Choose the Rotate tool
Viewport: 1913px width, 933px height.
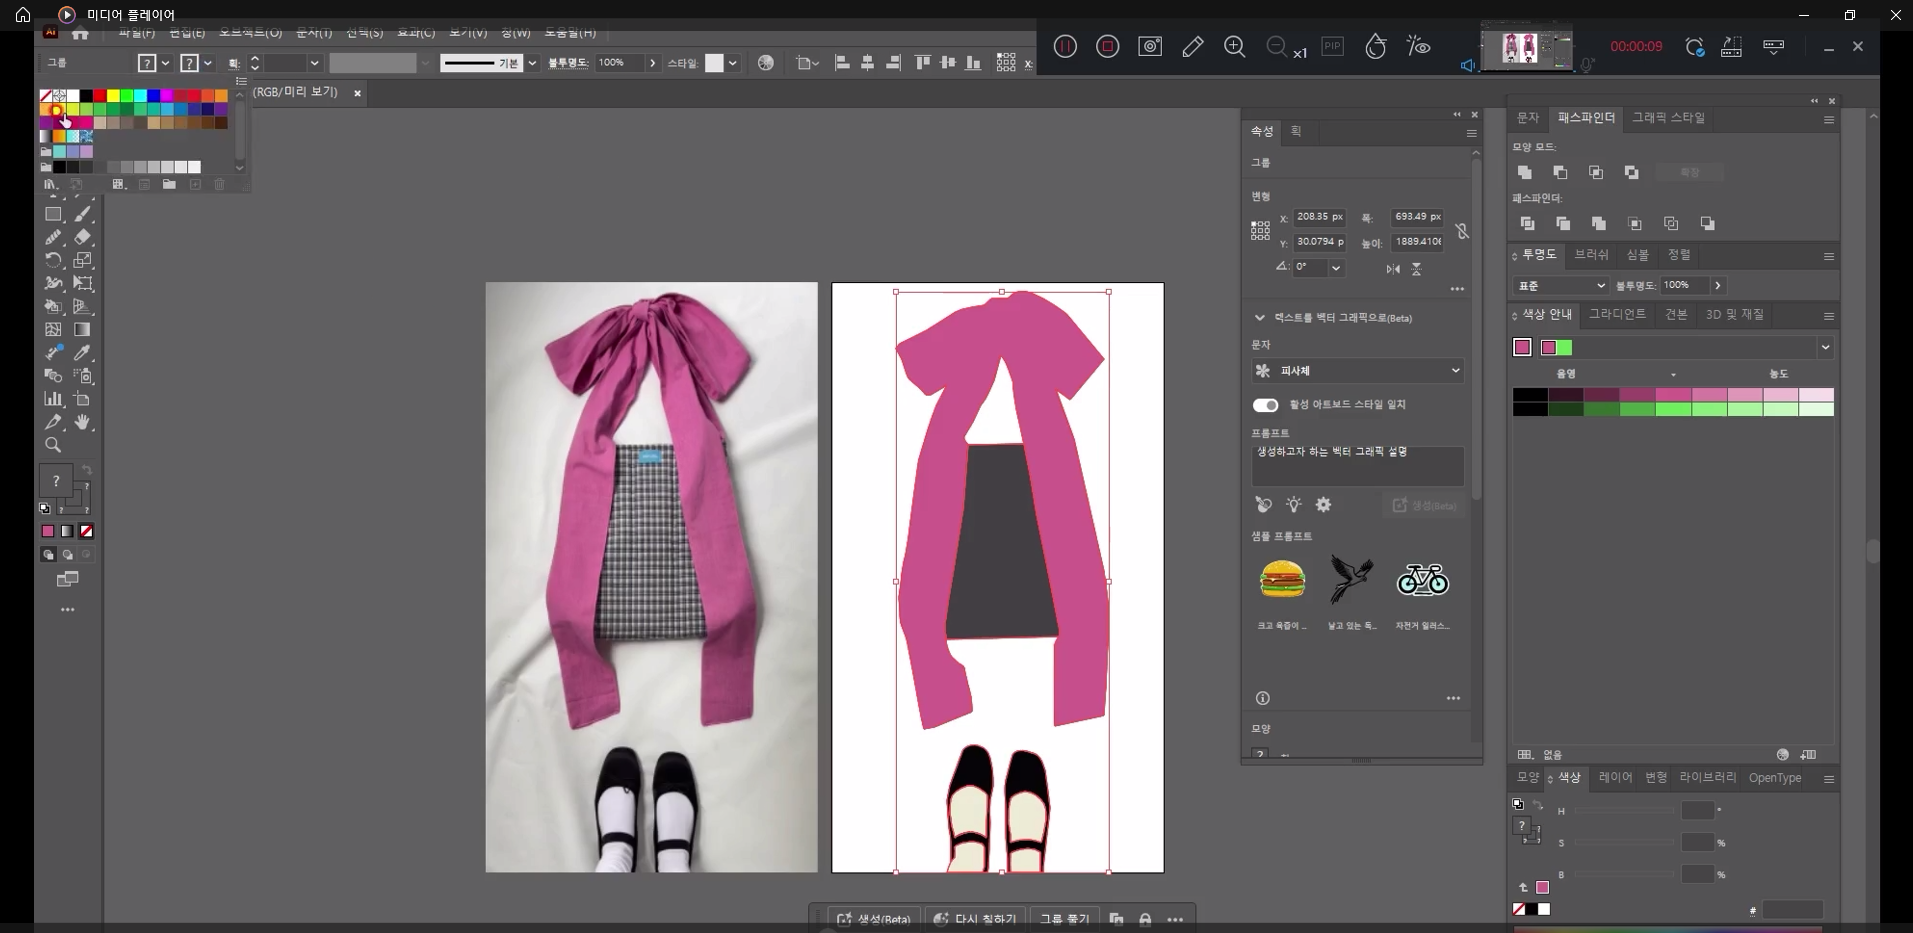coord(53,260)
